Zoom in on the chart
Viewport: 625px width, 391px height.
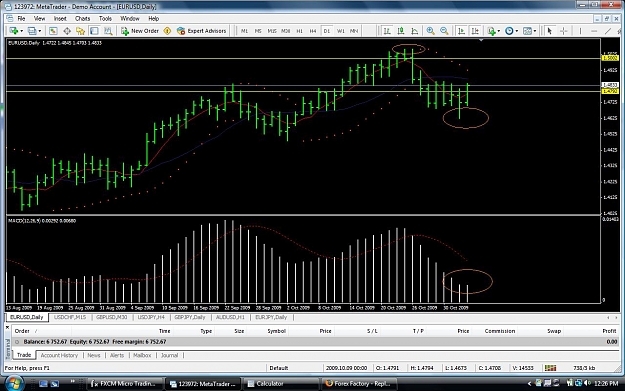click(430, 31)
